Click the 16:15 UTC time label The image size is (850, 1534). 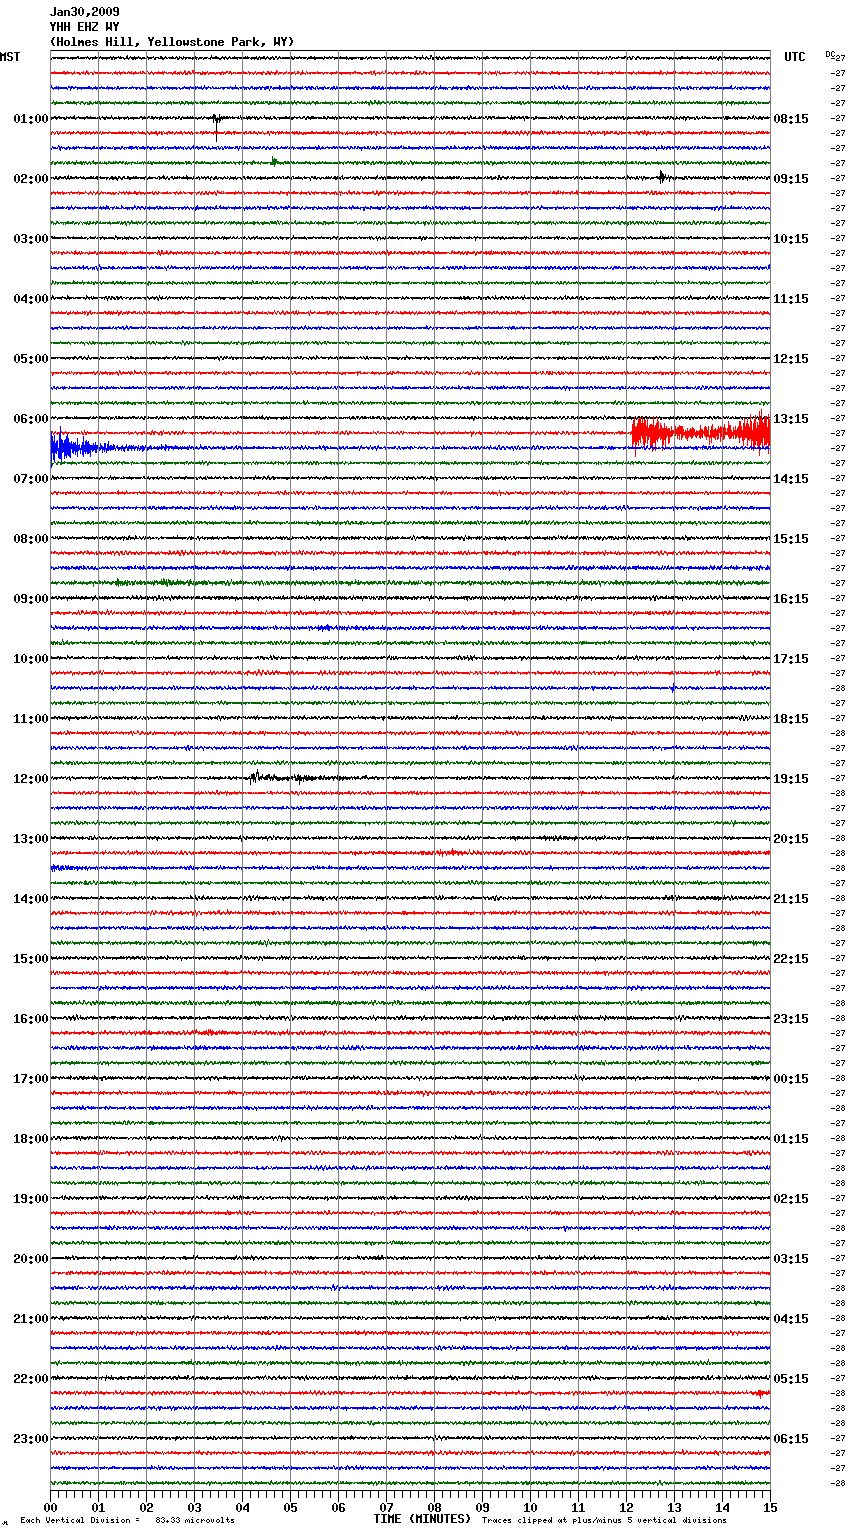pos(791,599)
